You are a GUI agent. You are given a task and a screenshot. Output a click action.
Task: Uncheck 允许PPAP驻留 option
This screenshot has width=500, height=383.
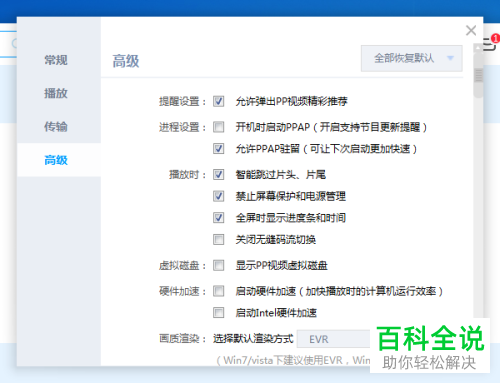(219, 148)
